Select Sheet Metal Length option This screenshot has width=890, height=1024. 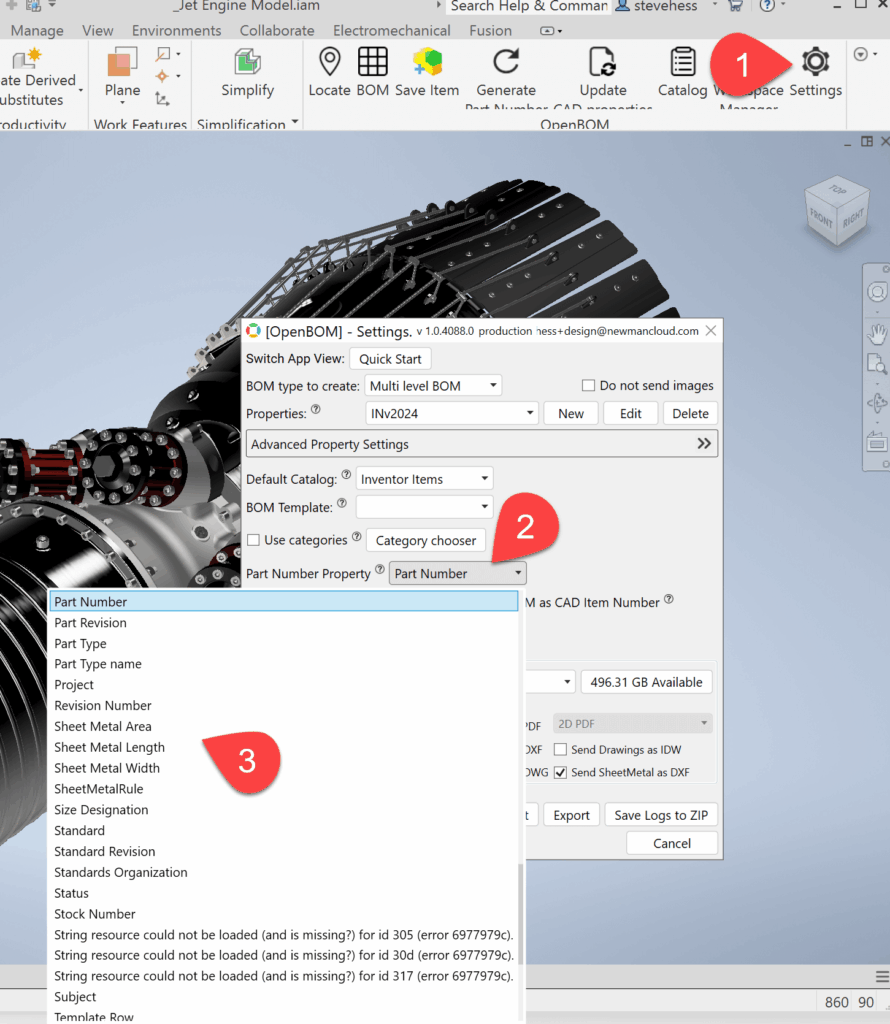283,747
